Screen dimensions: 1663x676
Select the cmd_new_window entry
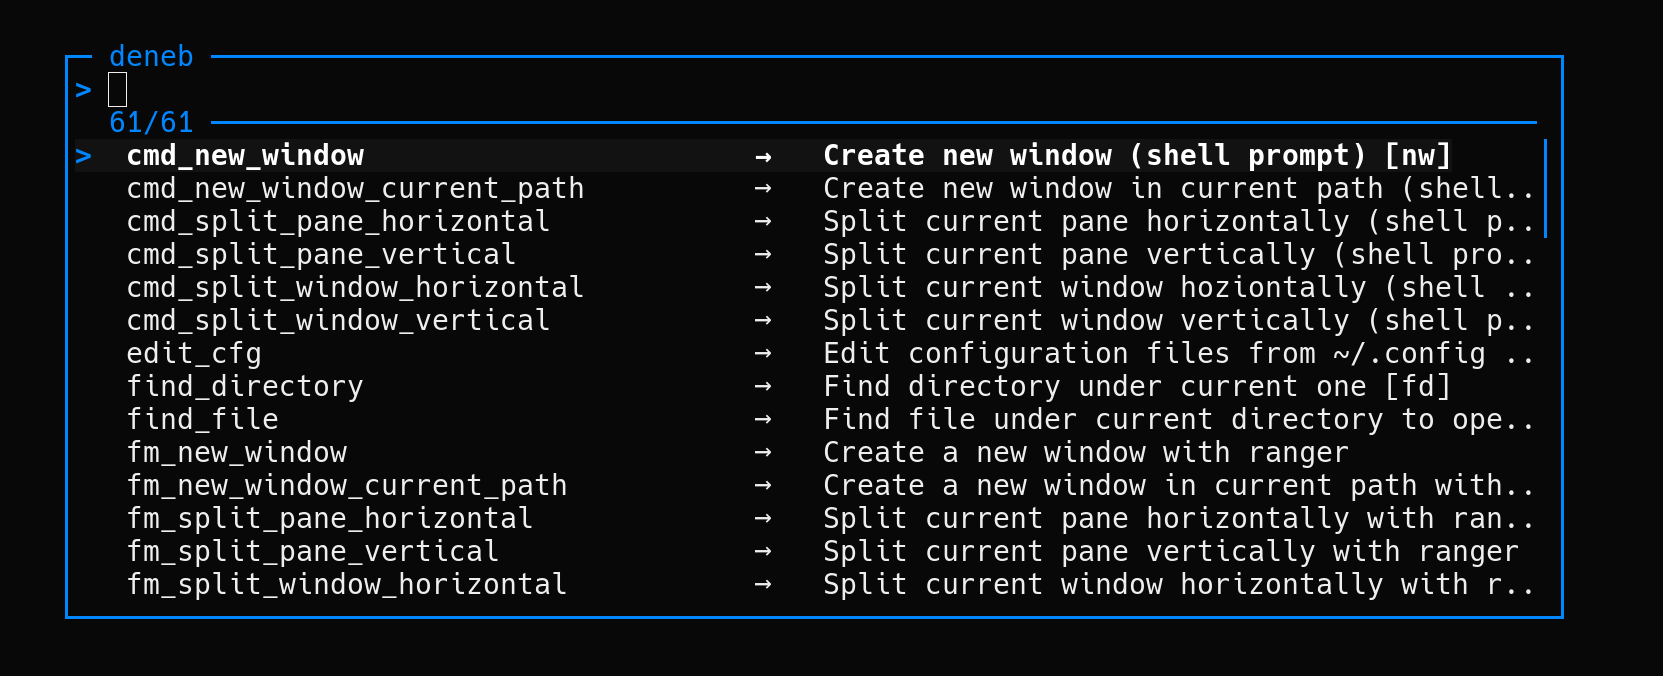tap(244, 155)
